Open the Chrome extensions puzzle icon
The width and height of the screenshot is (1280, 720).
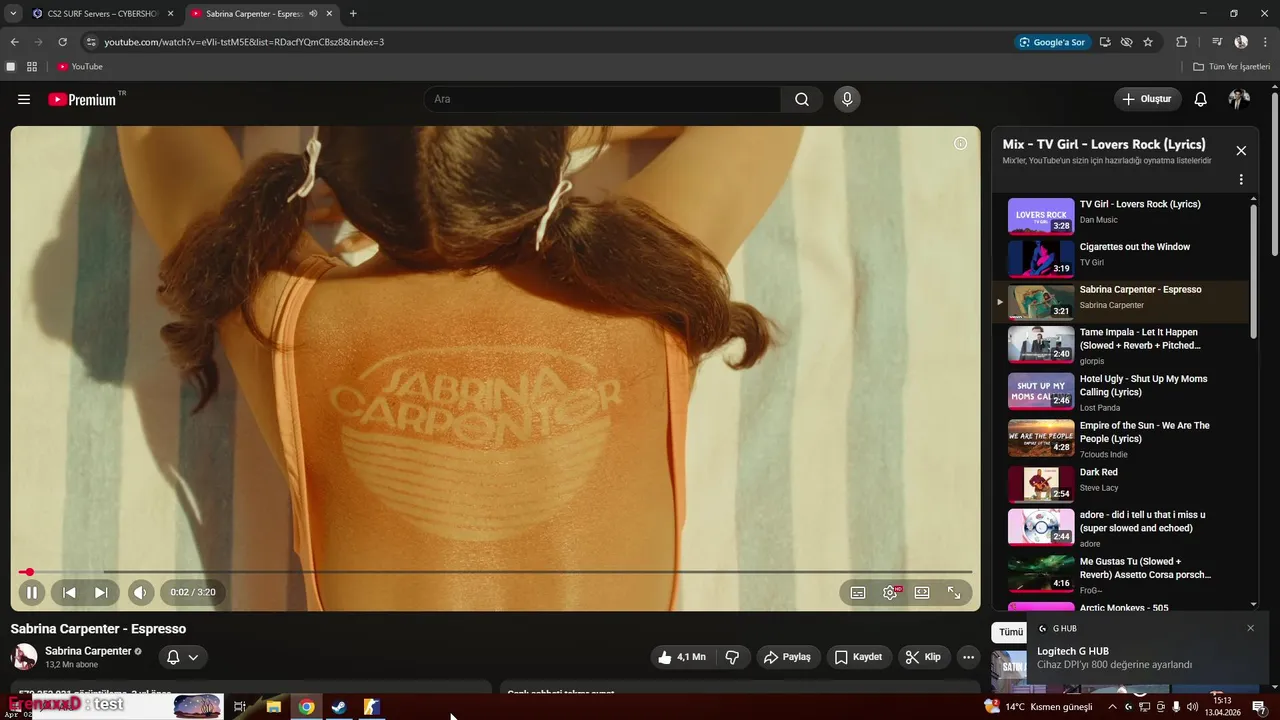pyautogui.click(x=1182, y=42)
